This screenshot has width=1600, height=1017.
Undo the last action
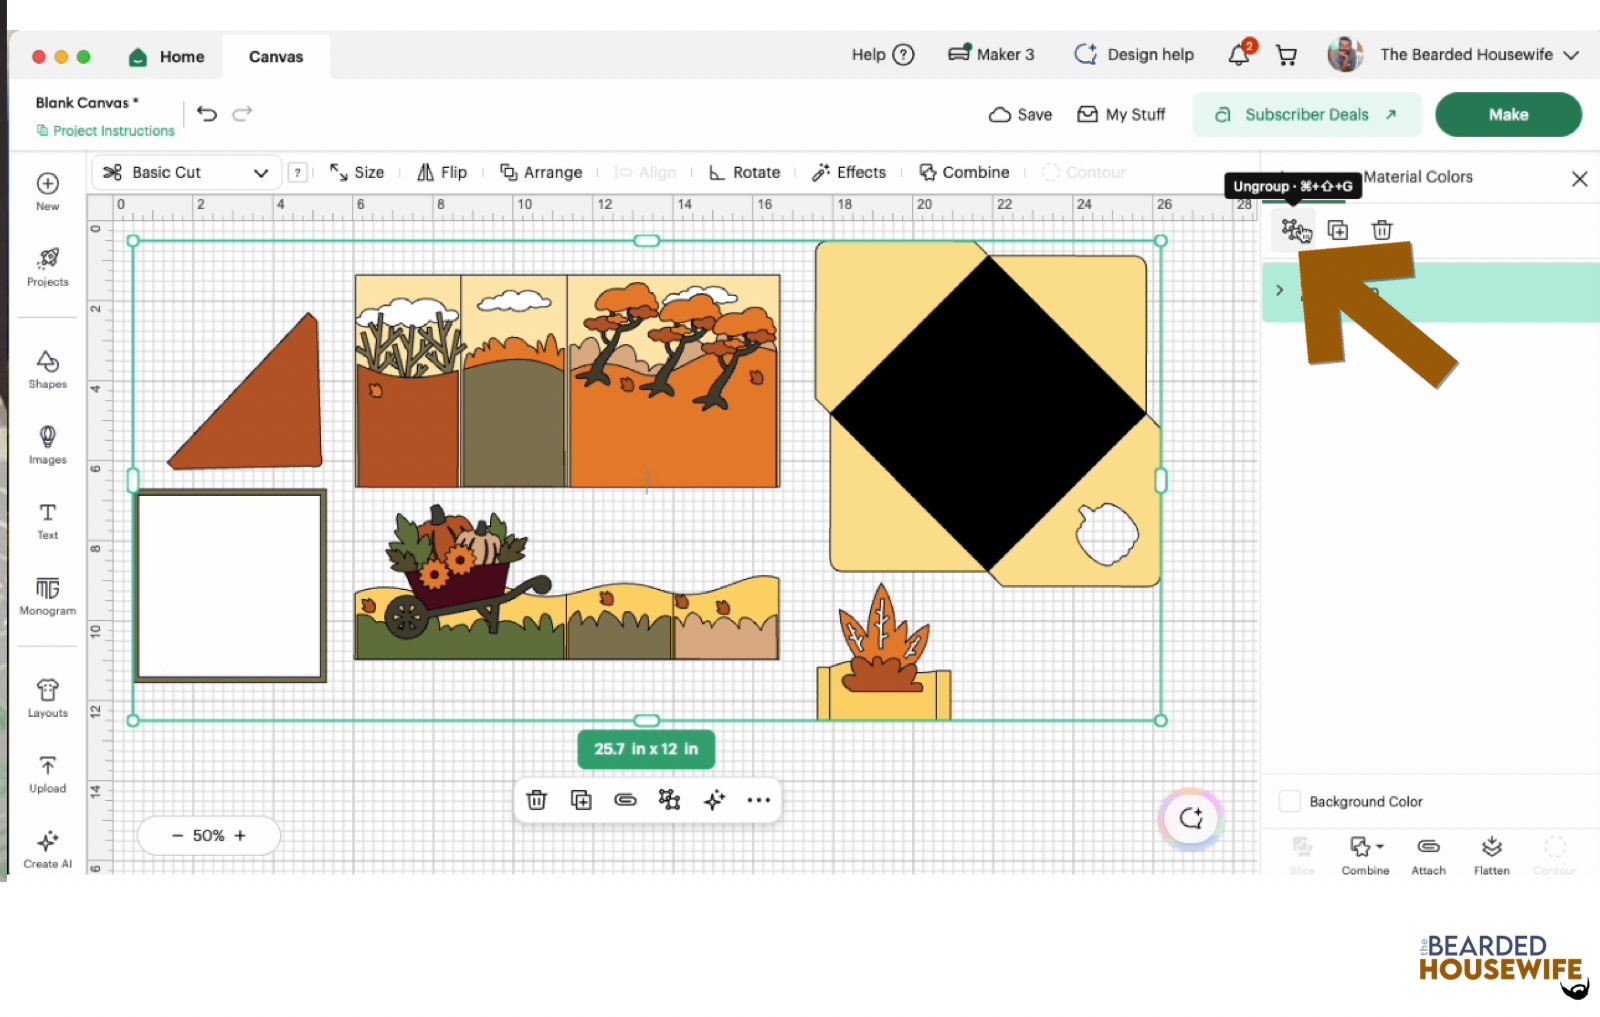(207, 114)
